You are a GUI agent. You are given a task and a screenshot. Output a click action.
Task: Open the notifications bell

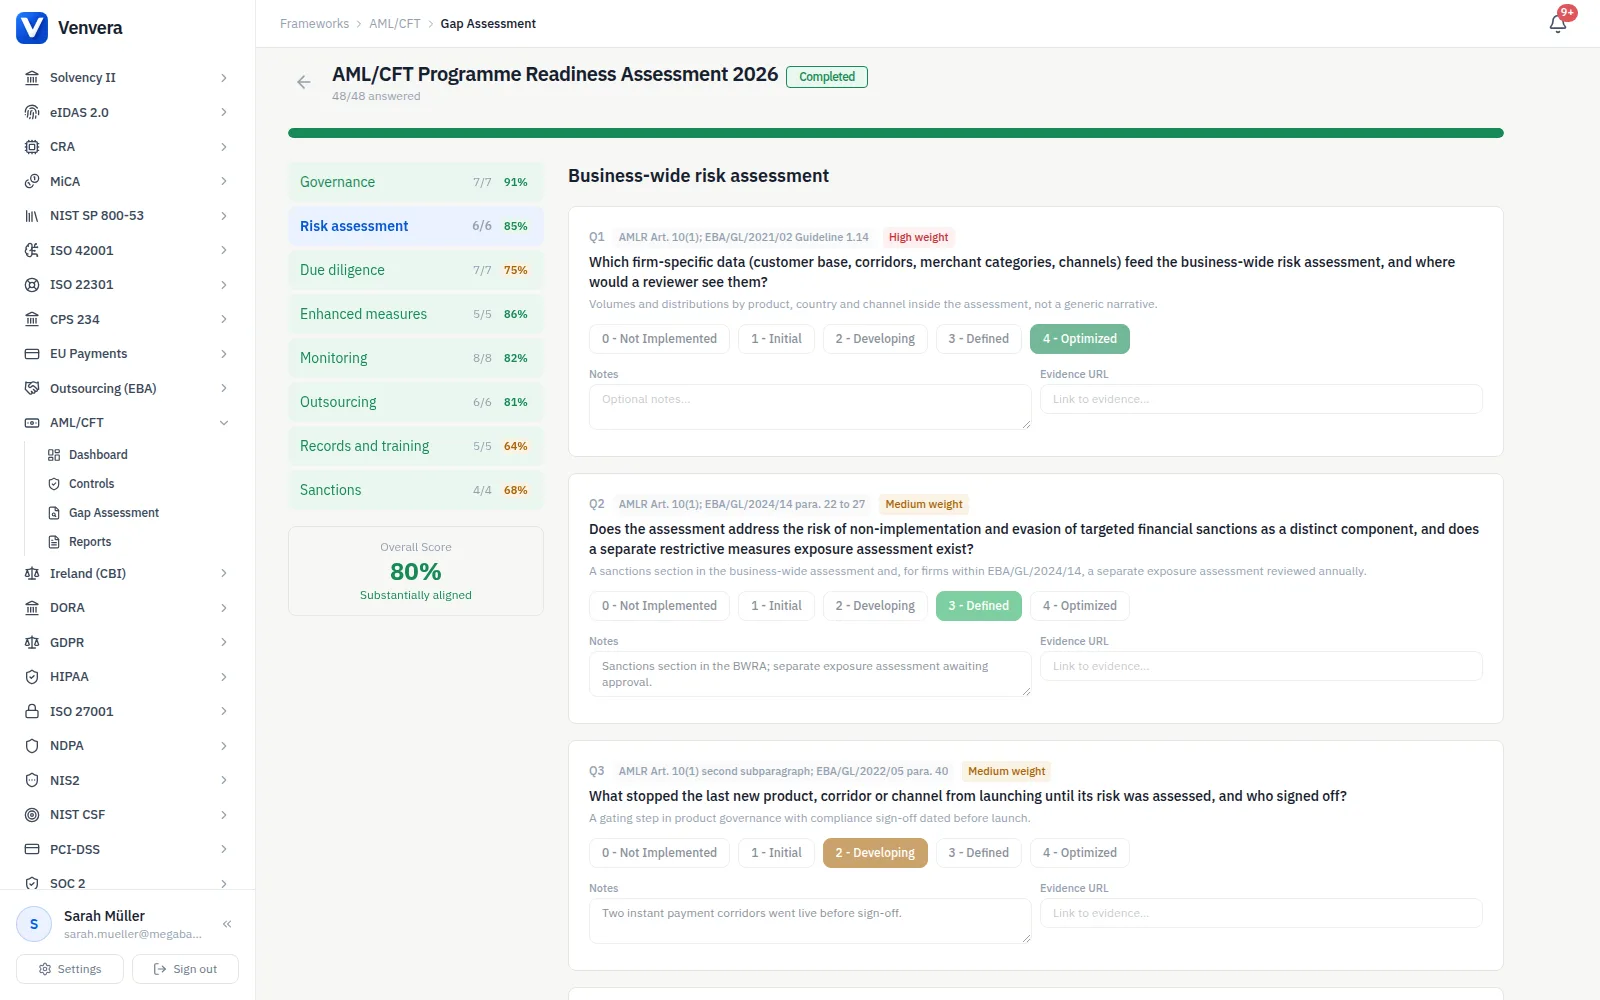[x=1558, y=23]
